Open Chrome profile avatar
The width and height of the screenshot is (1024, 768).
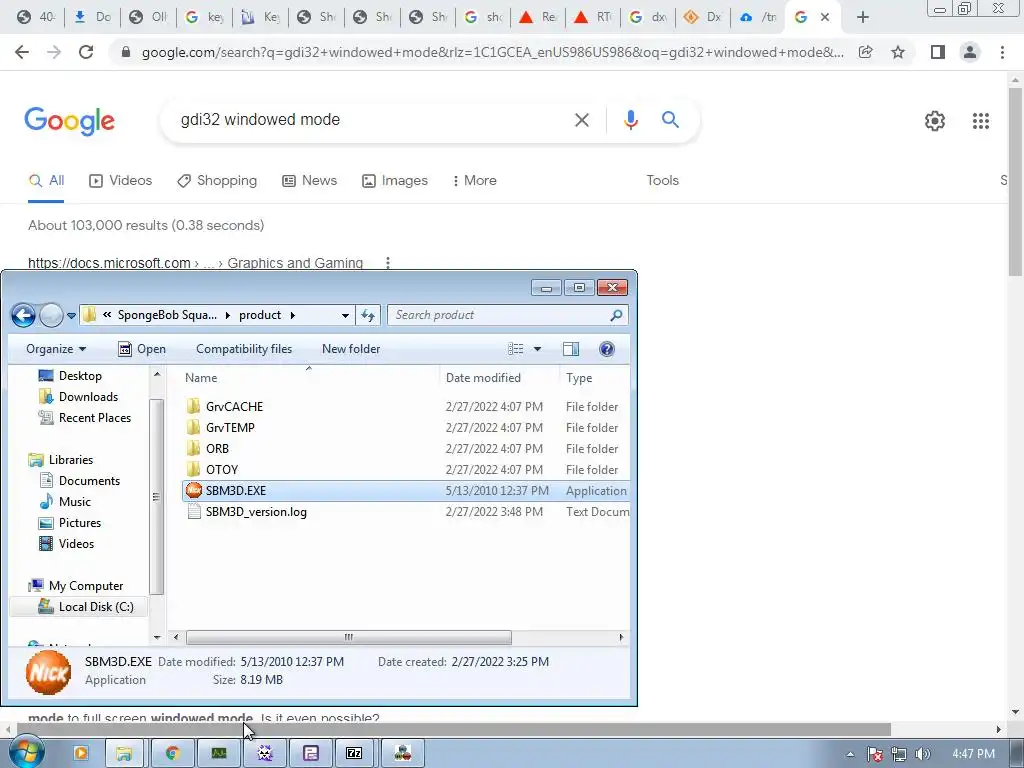tap(970, 52)
